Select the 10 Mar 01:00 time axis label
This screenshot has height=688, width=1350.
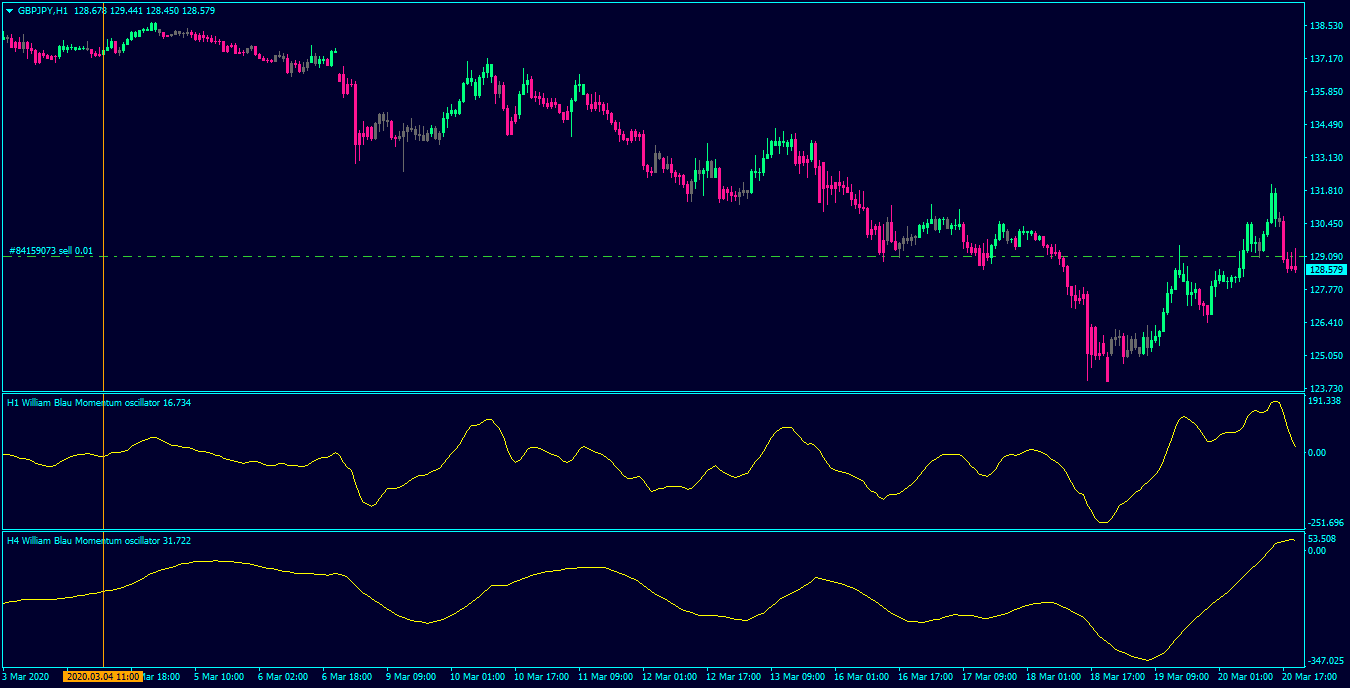478,677
